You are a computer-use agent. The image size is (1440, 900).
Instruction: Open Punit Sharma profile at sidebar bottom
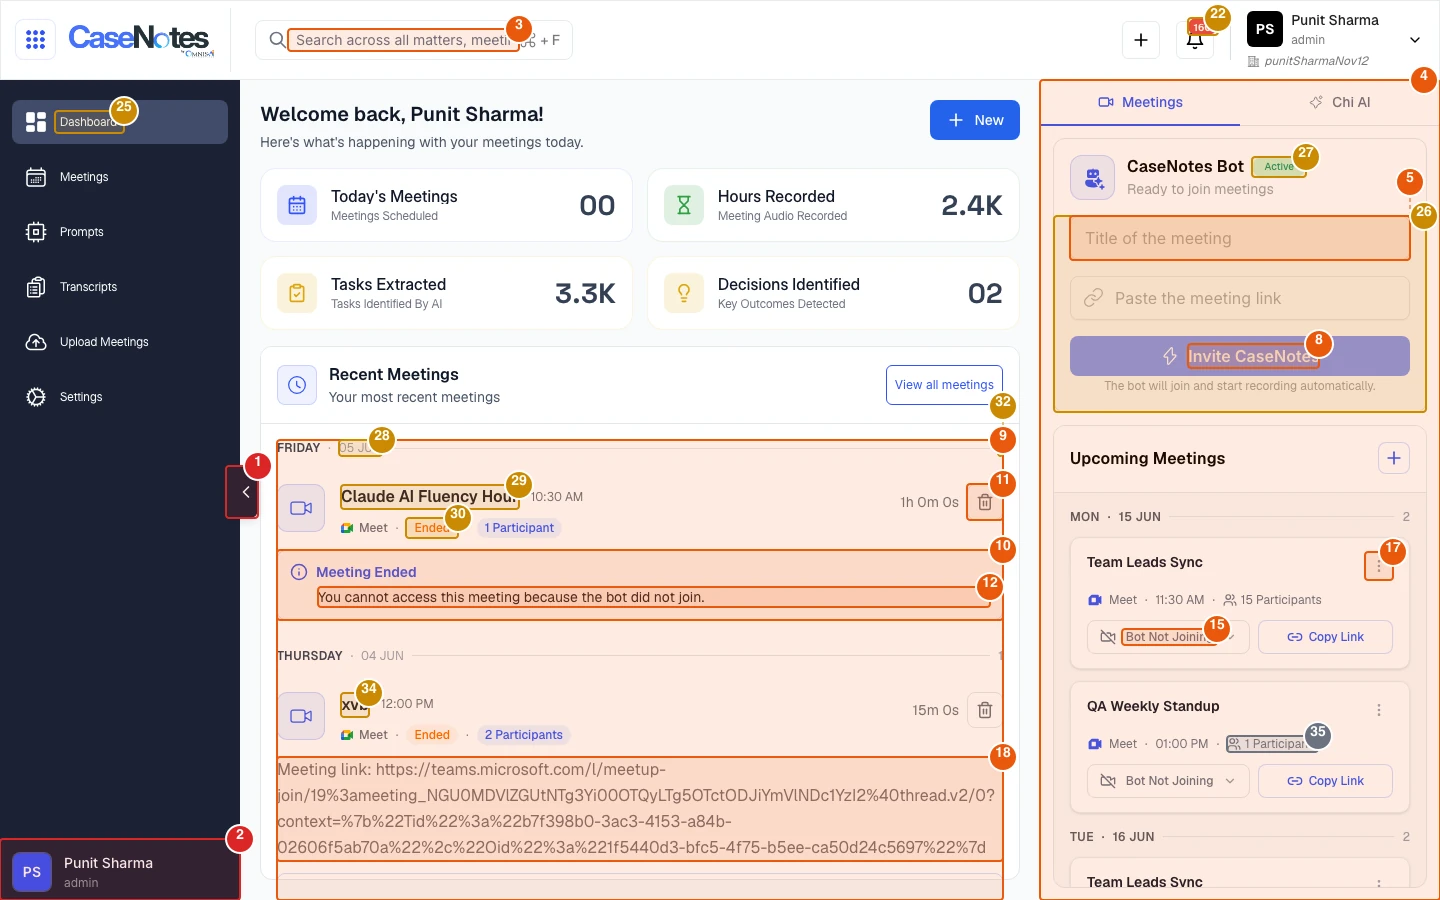point(120,870)
